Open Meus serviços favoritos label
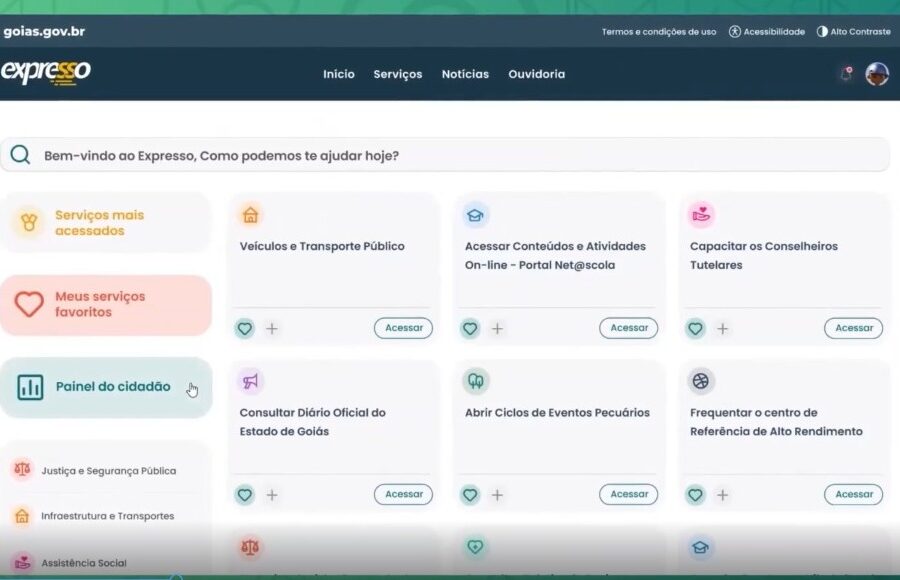 (100, 304)
